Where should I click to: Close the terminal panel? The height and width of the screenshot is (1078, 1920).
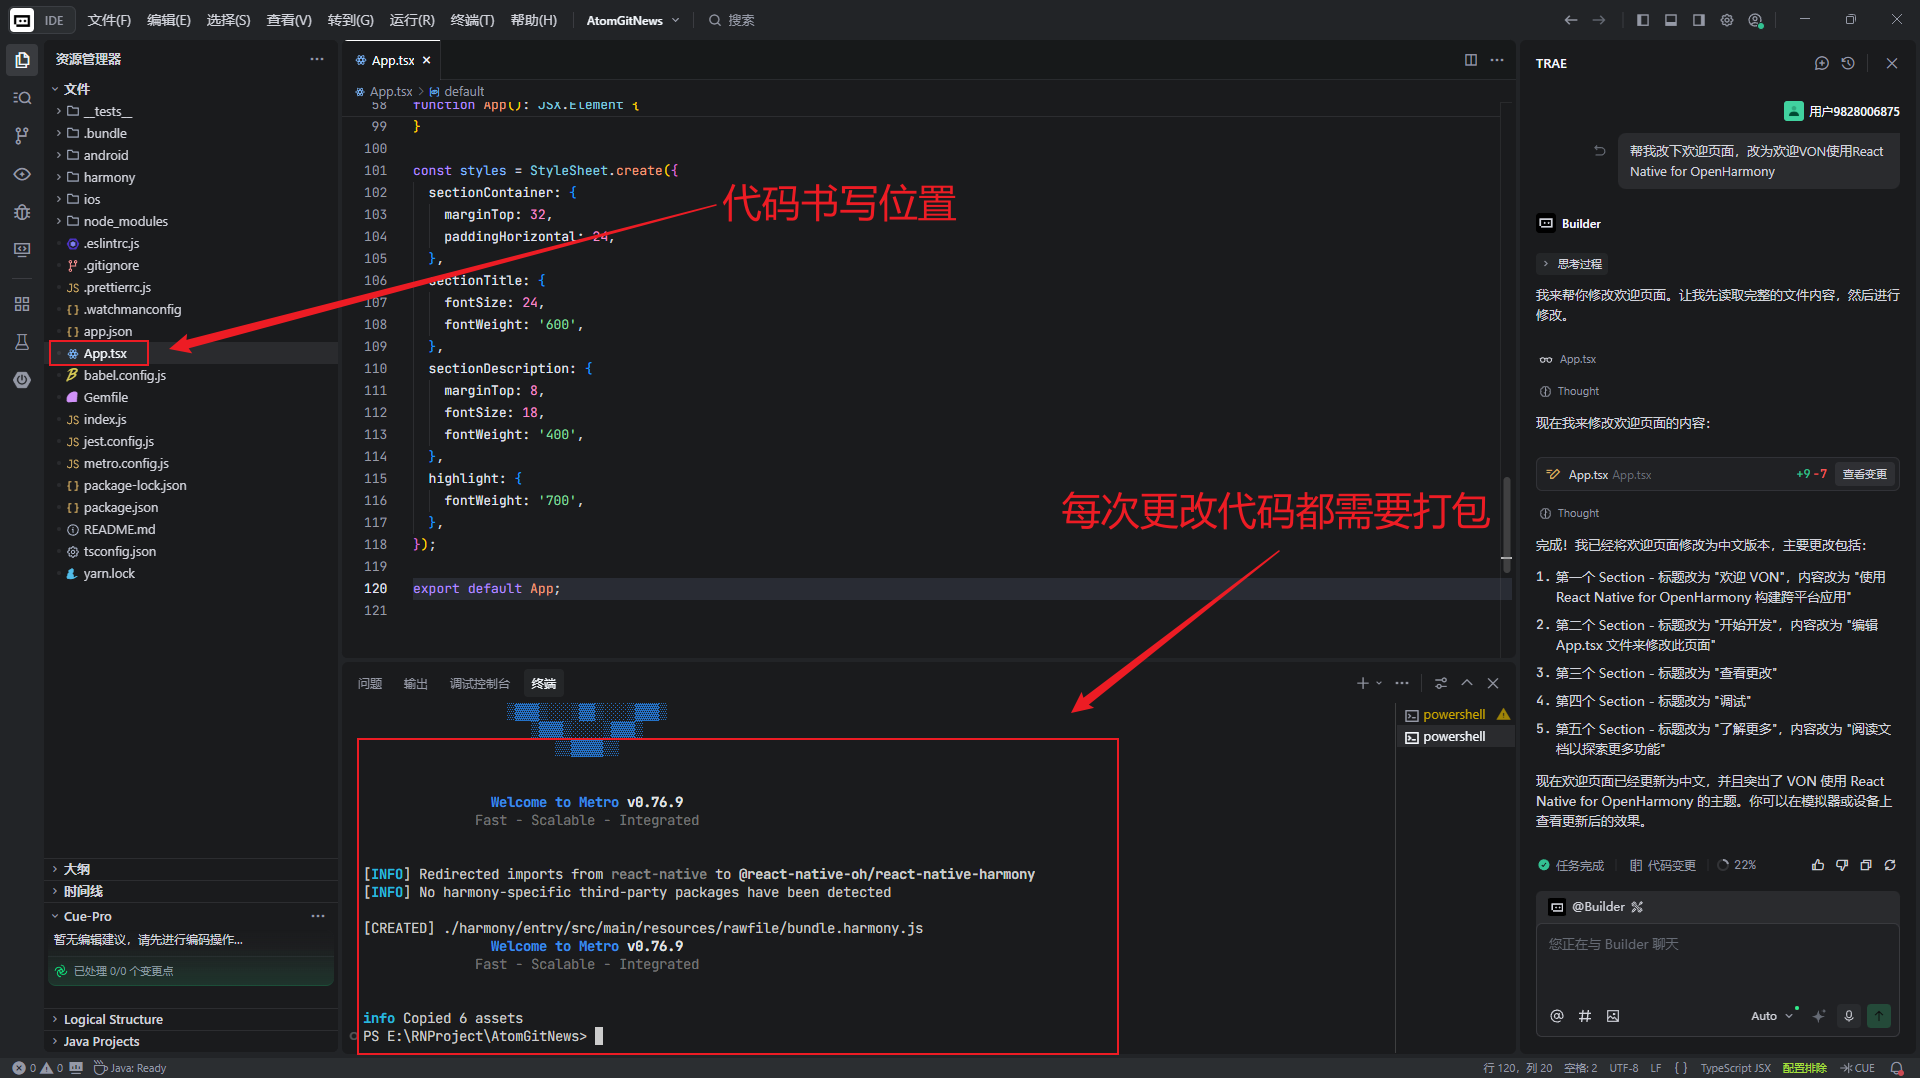[1493, 683]
